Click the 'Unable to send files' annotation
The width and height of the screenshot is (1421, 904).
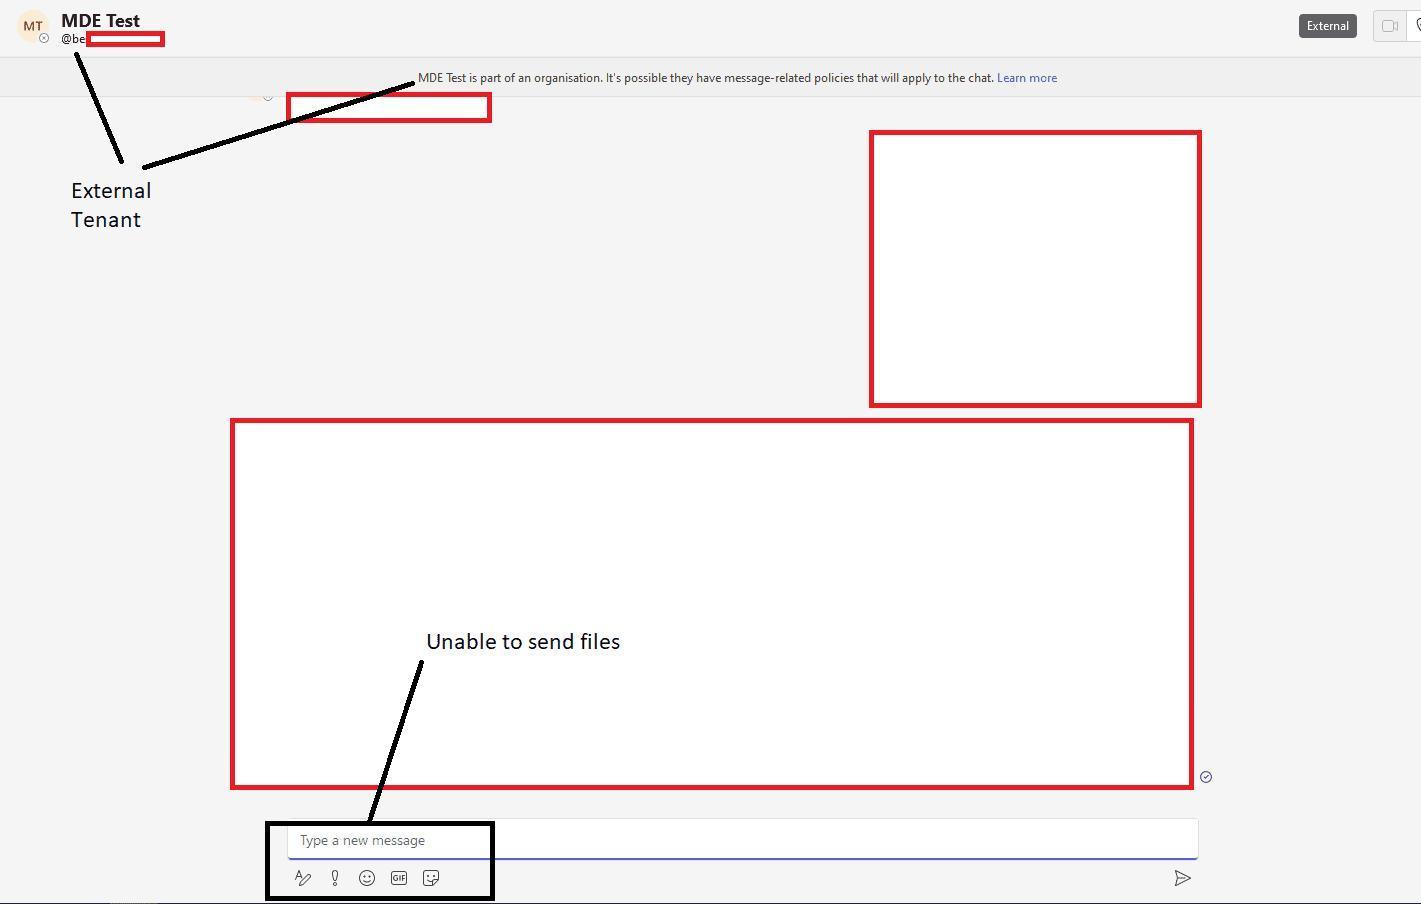[x=523, y=642]
